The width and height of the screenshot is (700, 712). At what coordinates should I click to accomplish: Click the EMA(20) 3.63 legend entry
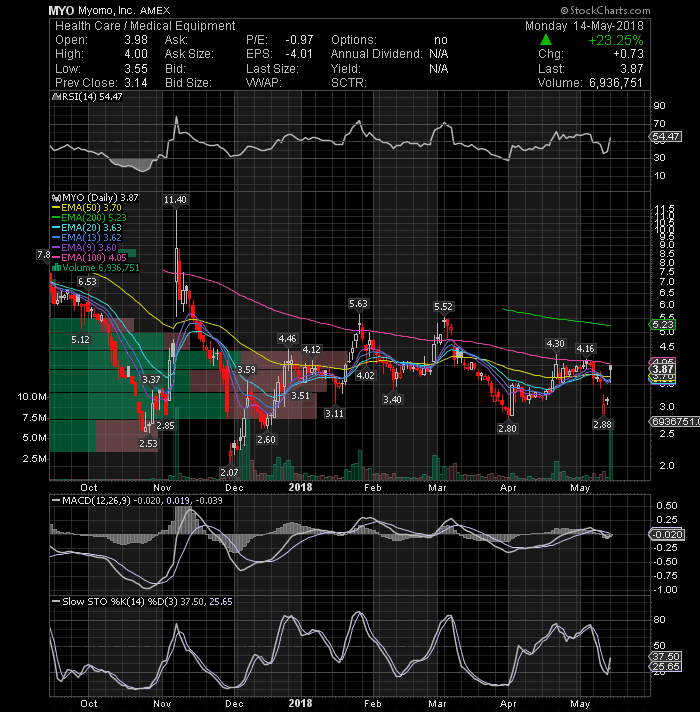87,228
